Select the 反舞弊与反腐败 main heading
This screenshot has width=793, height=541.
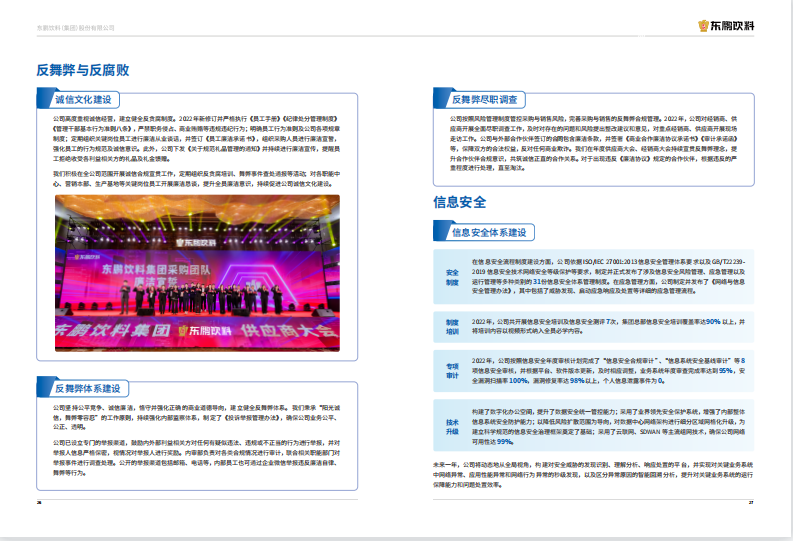point(83,70)
